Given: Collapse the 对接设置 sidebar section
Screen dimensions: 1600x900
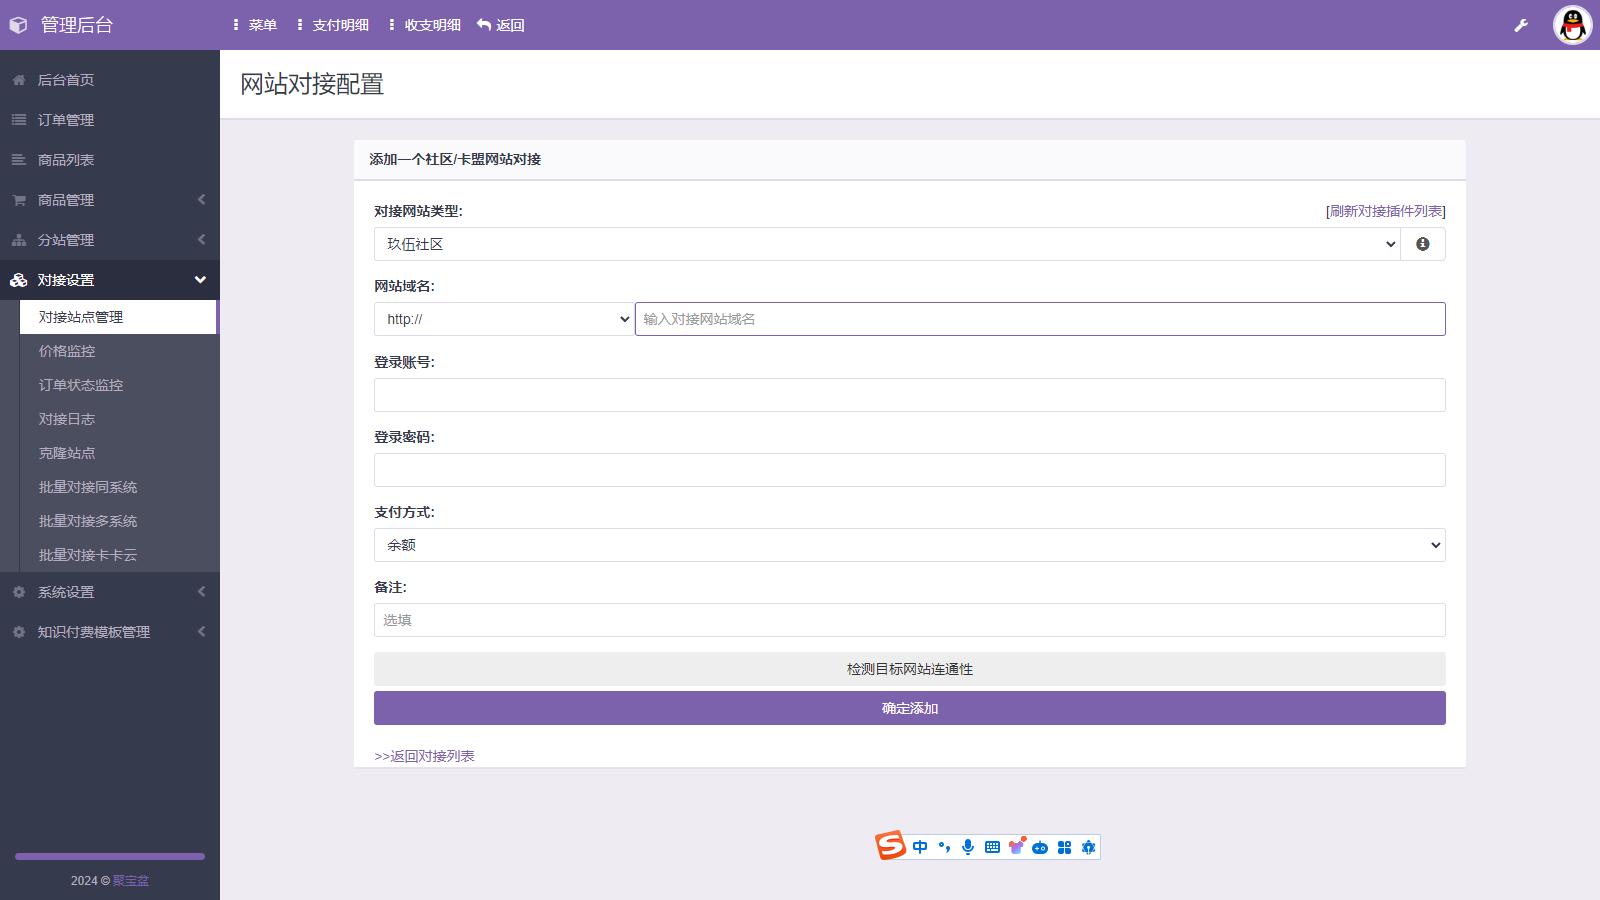Looking at the screenshot, I should pyautogui.click(x=110, y=280).
